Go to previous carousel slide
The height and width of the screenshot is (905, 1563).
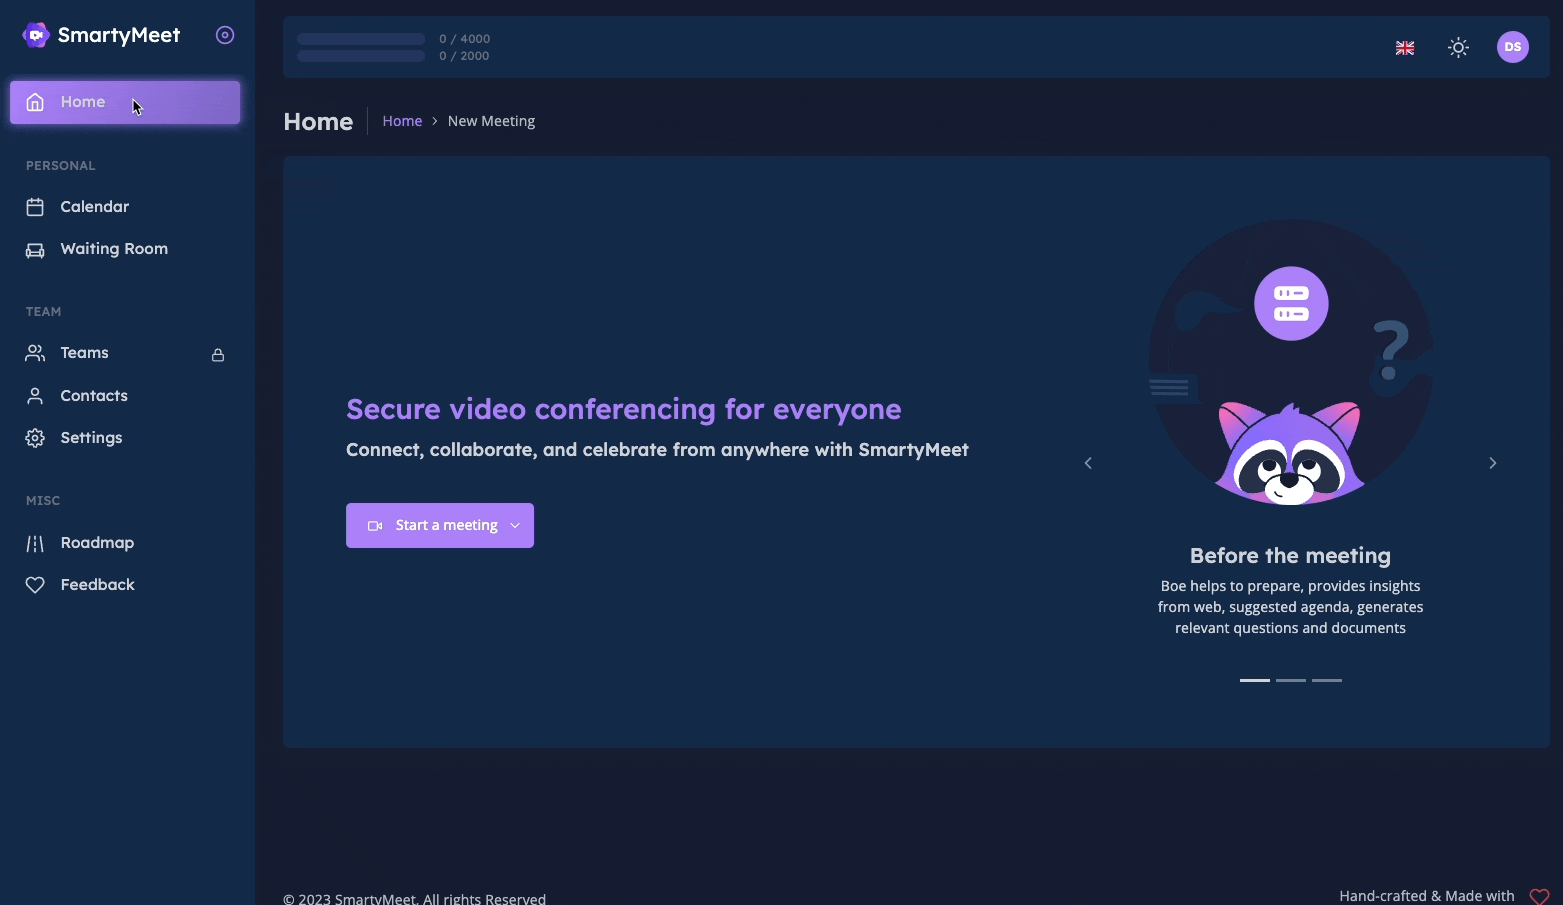pyautogui.click(x=1088, y=463)
